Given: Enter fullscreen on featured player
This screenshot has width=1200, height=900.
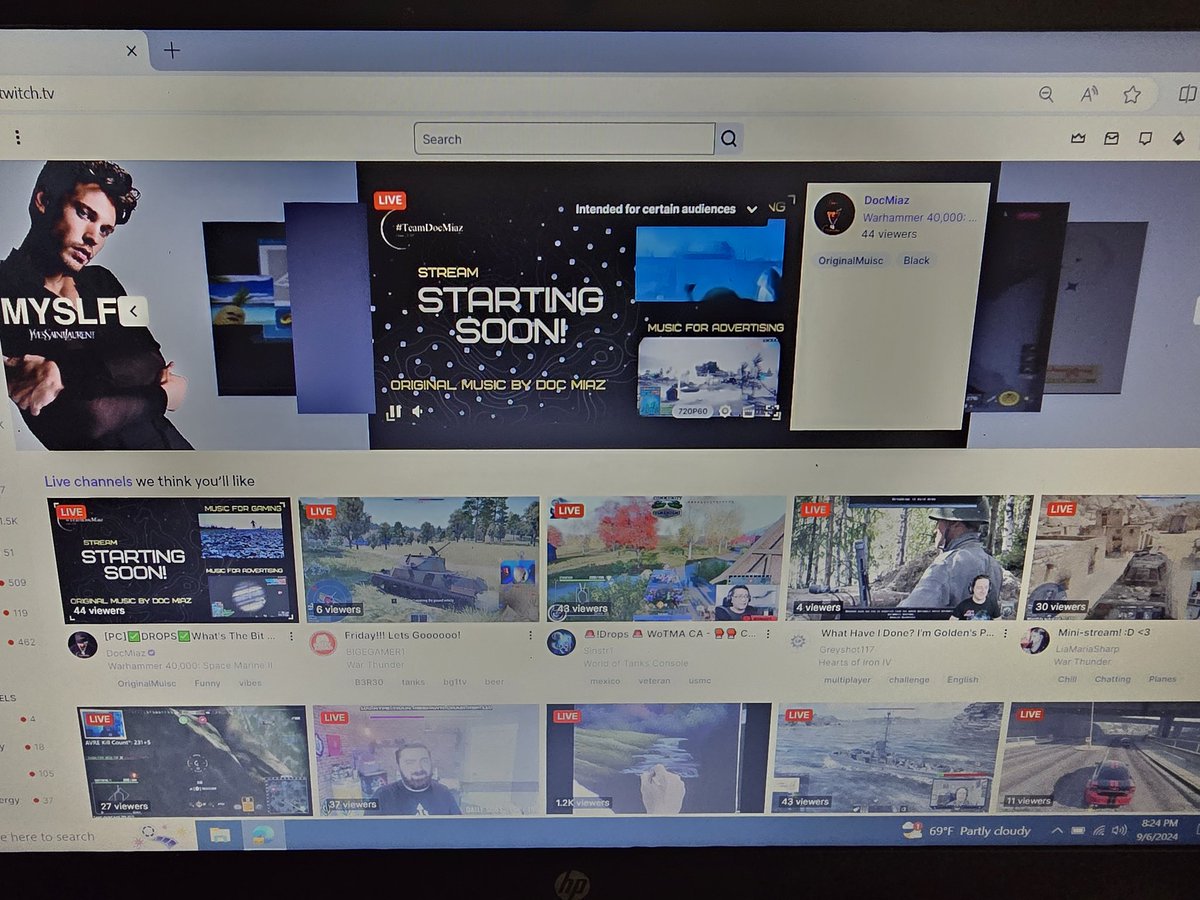Looking at the screenshot, I should (773, 410).
